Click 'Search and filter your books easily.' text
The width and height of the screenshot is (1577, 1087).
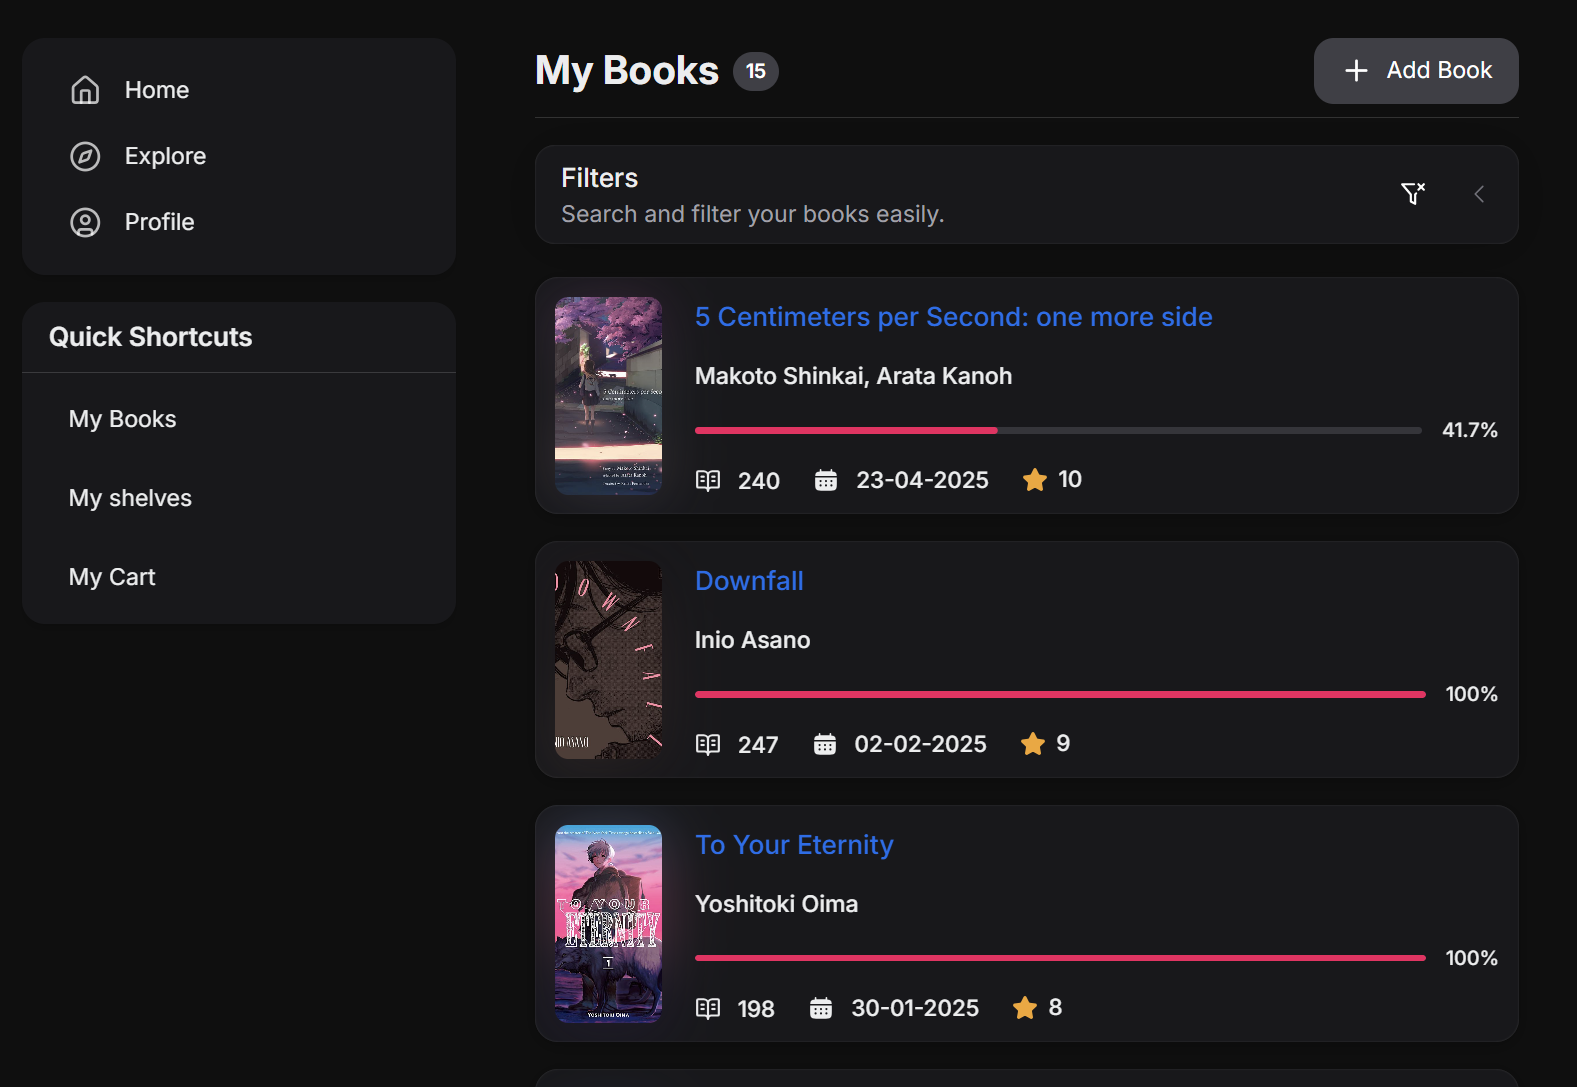tap(753, 214)
